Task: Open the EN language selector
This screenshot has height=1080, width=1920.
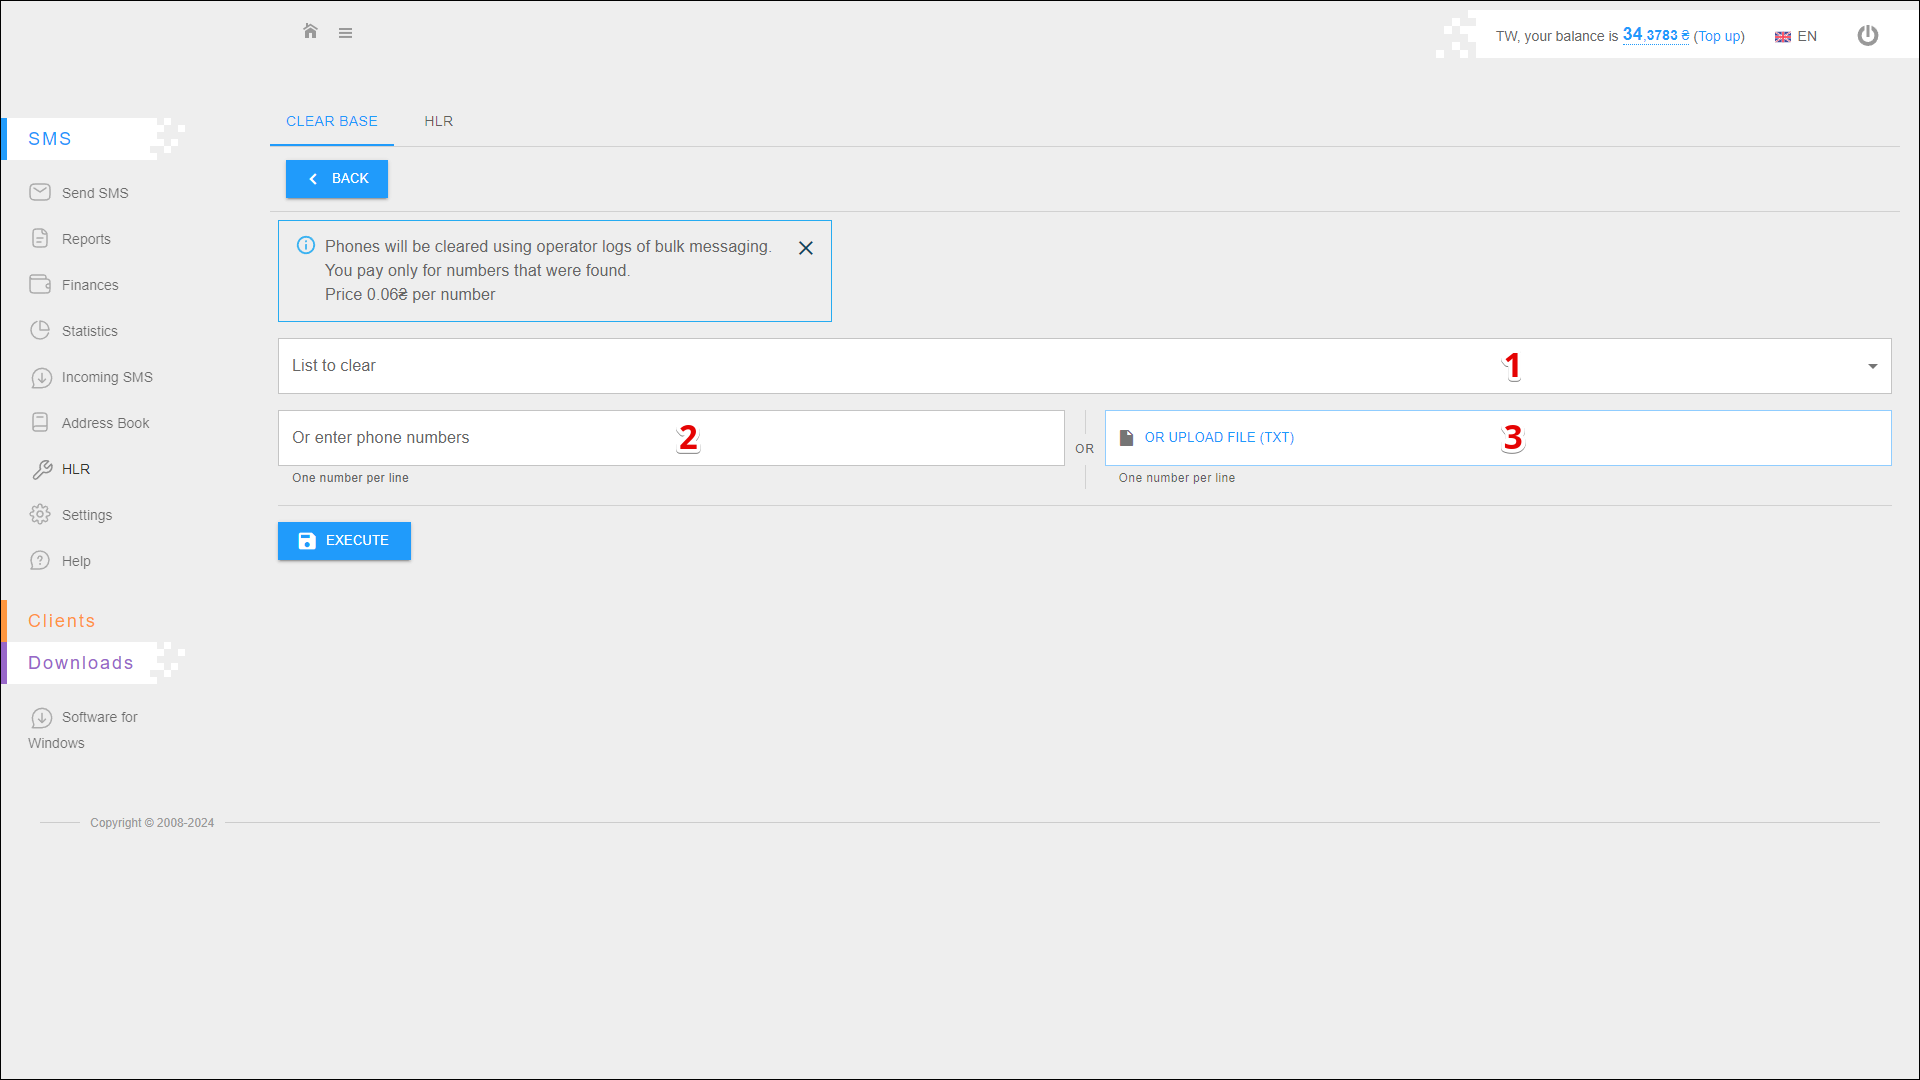Action: (1796, 36)
